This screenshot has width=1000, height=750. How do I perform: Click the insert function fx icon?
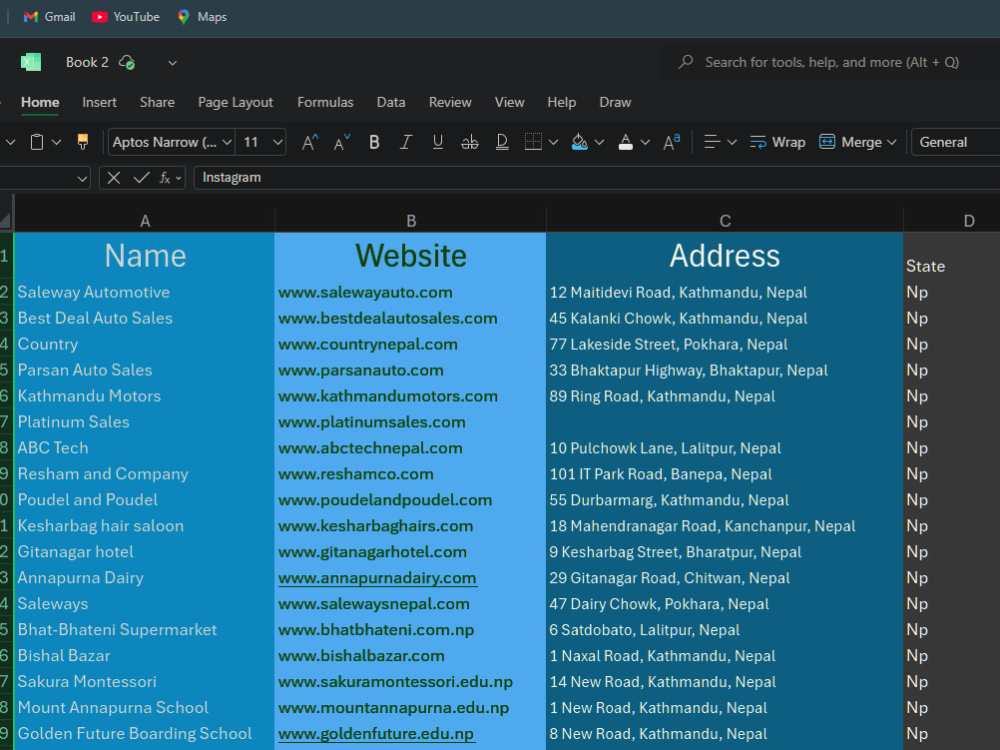[165, 178]
